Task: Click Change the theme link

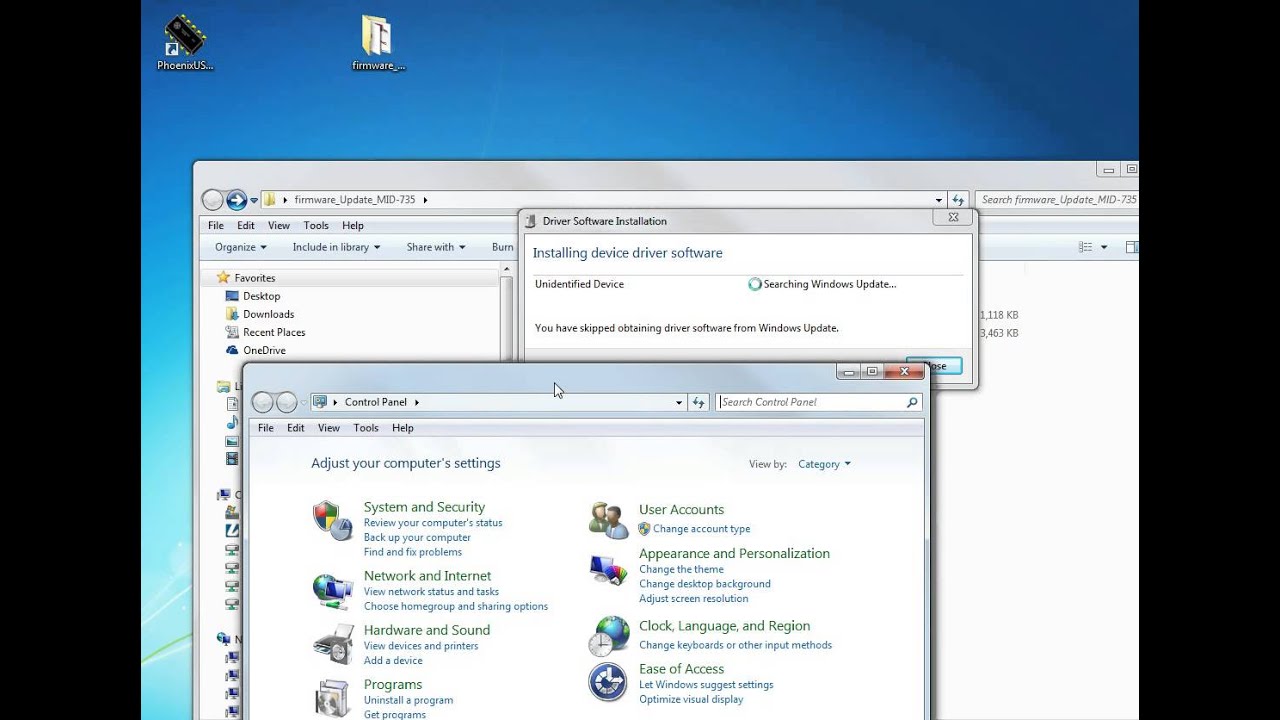Action: click(681, 570)
